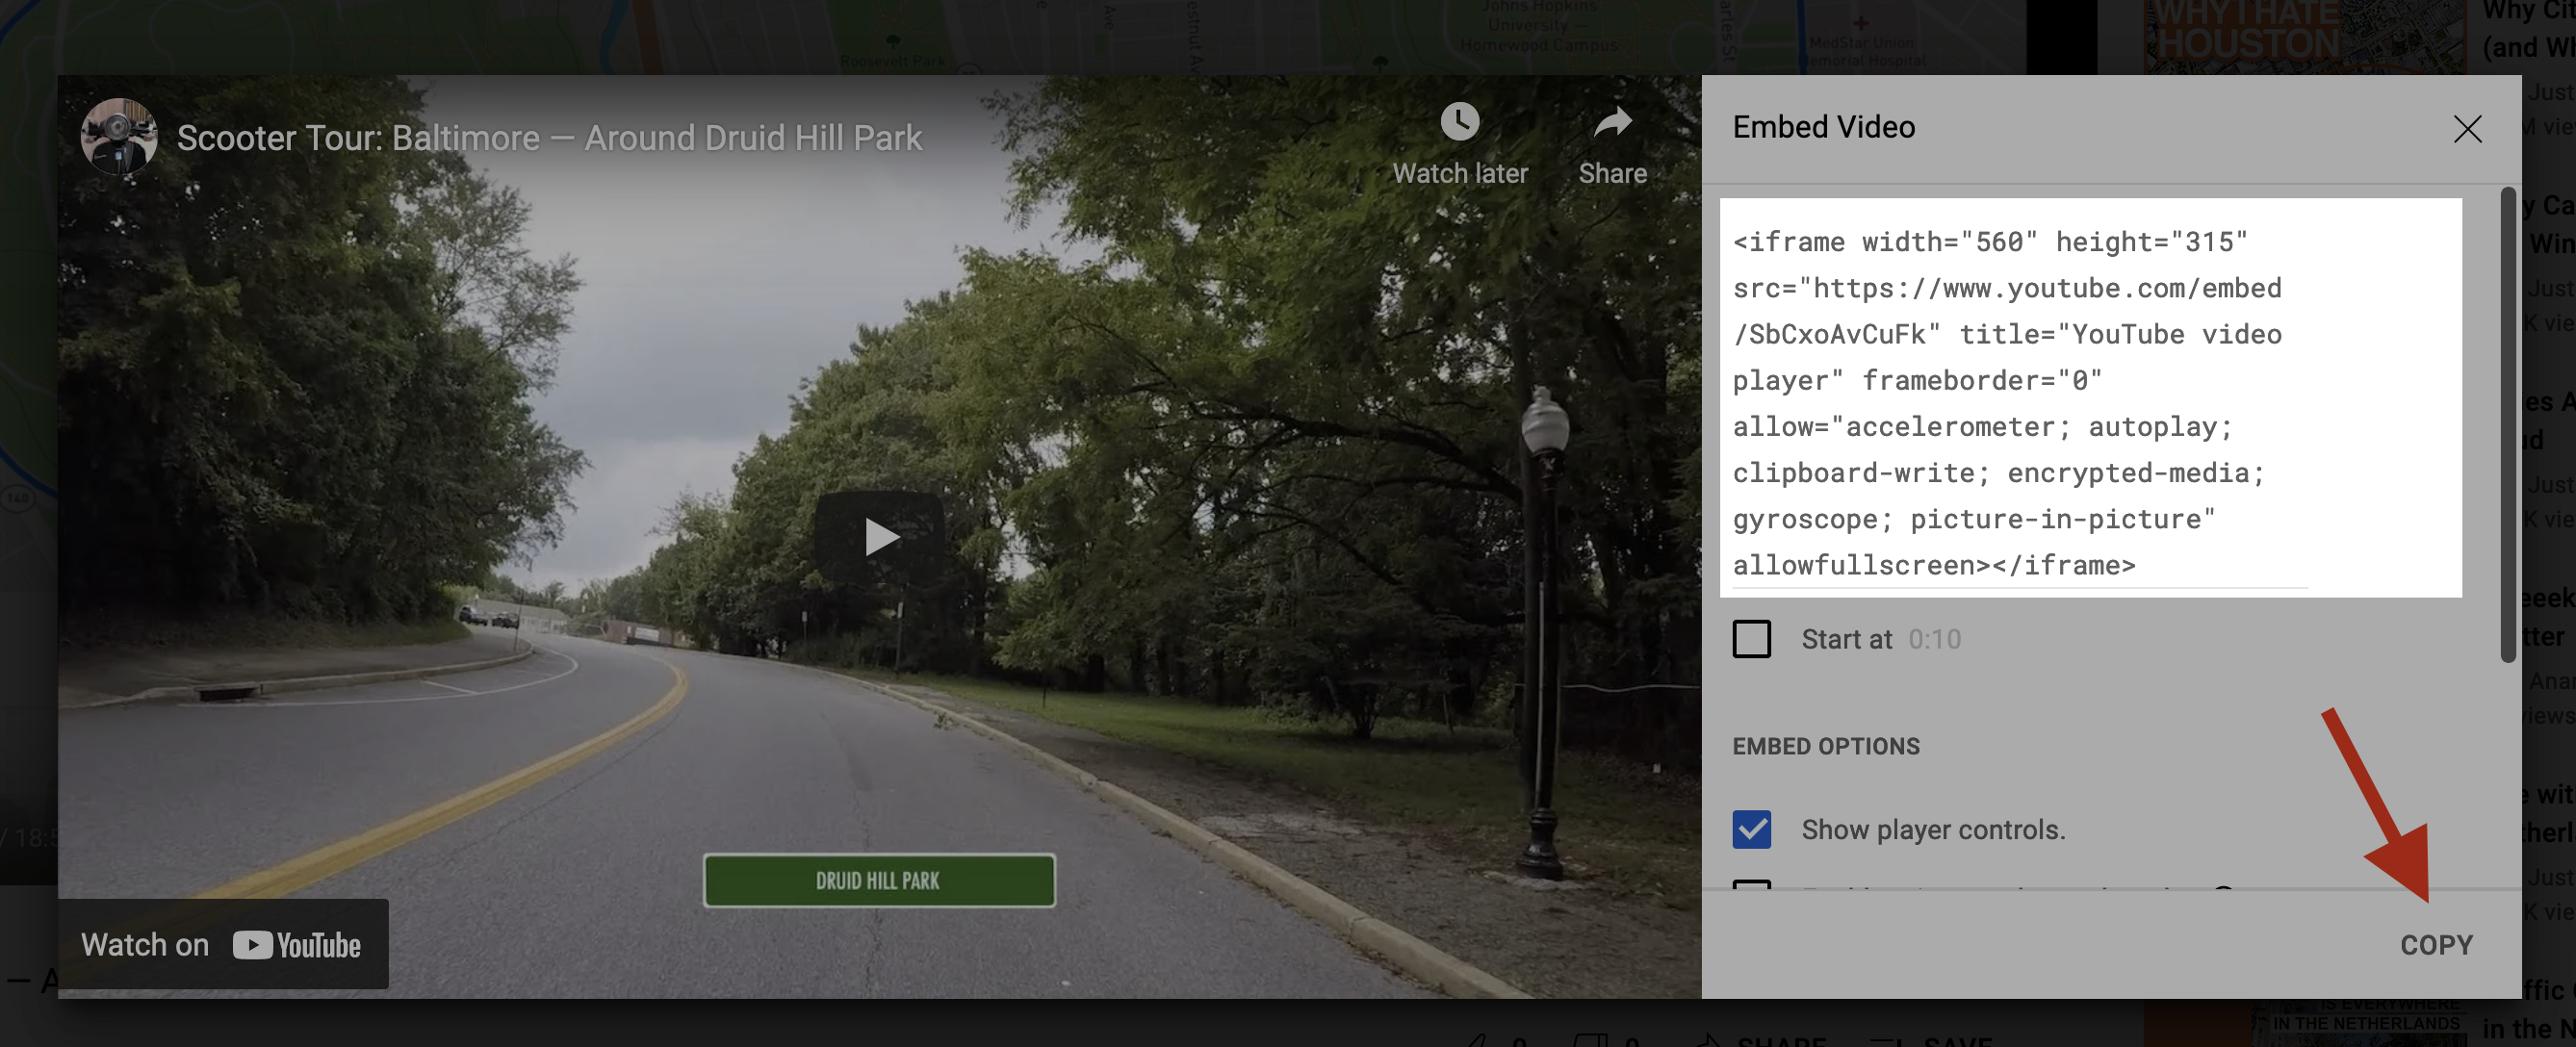Click the 0:10 start time field
Image resolution: width=2576 pixels, height=1047 pixels.
(x=1934, y=639)
